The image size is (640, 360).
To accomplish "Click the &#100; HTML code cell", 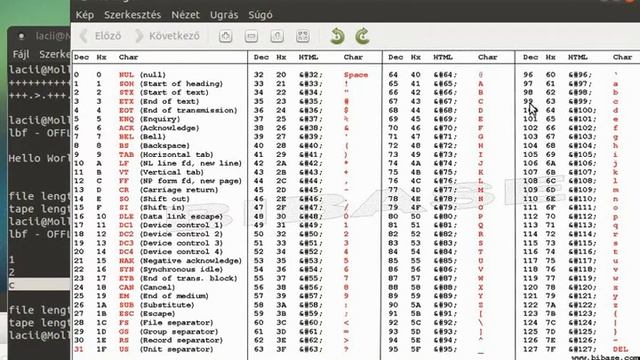I will click(582, 110).
